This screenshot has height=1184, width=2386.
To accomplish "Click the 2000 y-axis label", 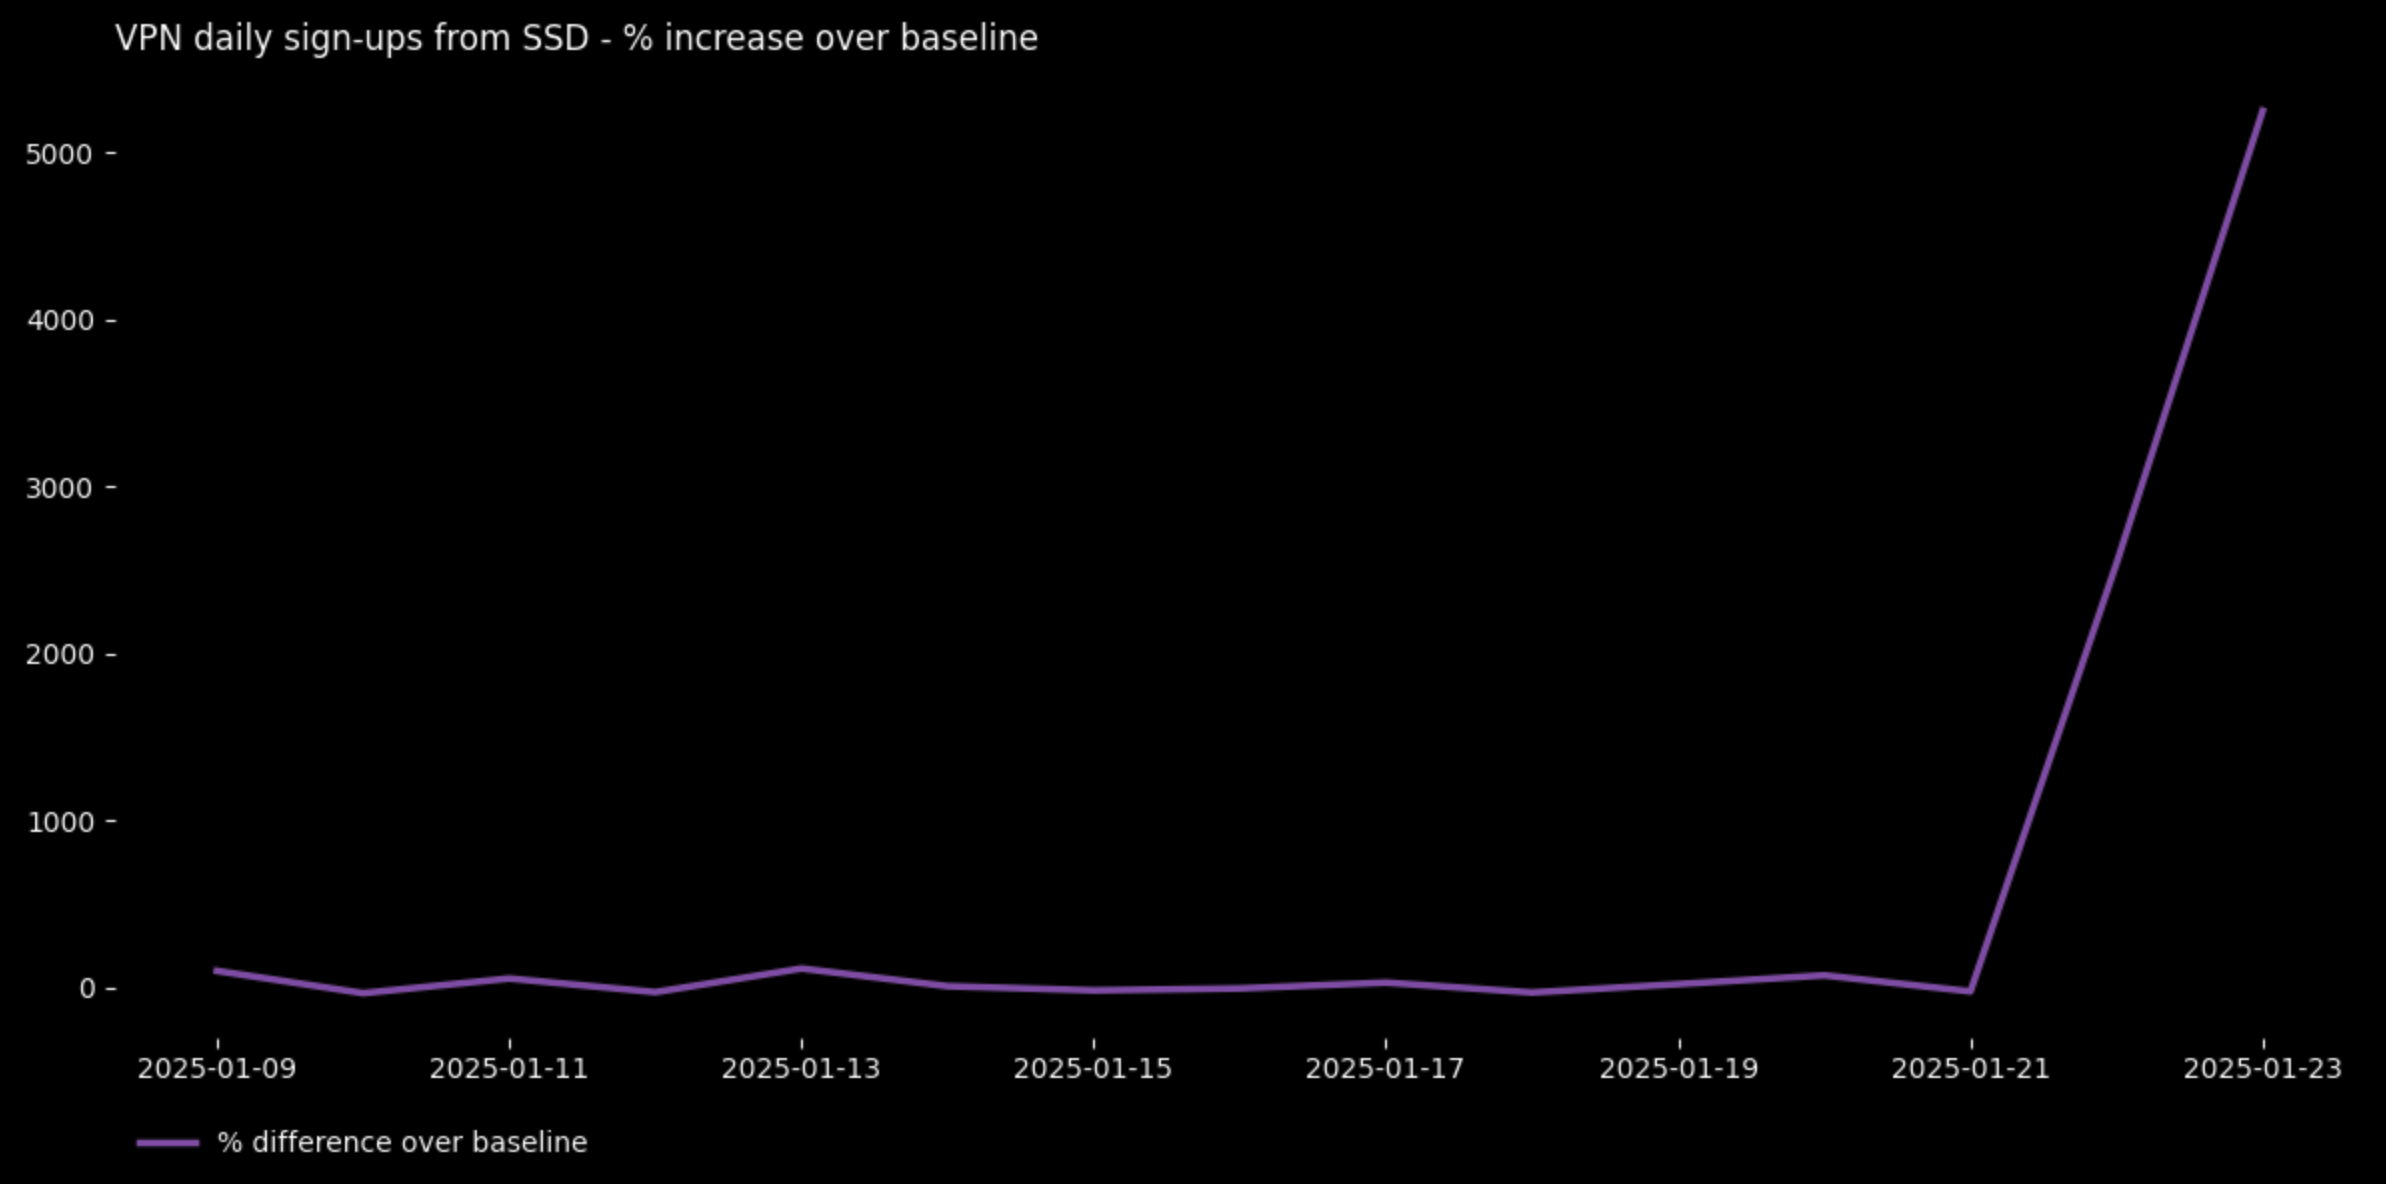I will click(x=58, y=655).
